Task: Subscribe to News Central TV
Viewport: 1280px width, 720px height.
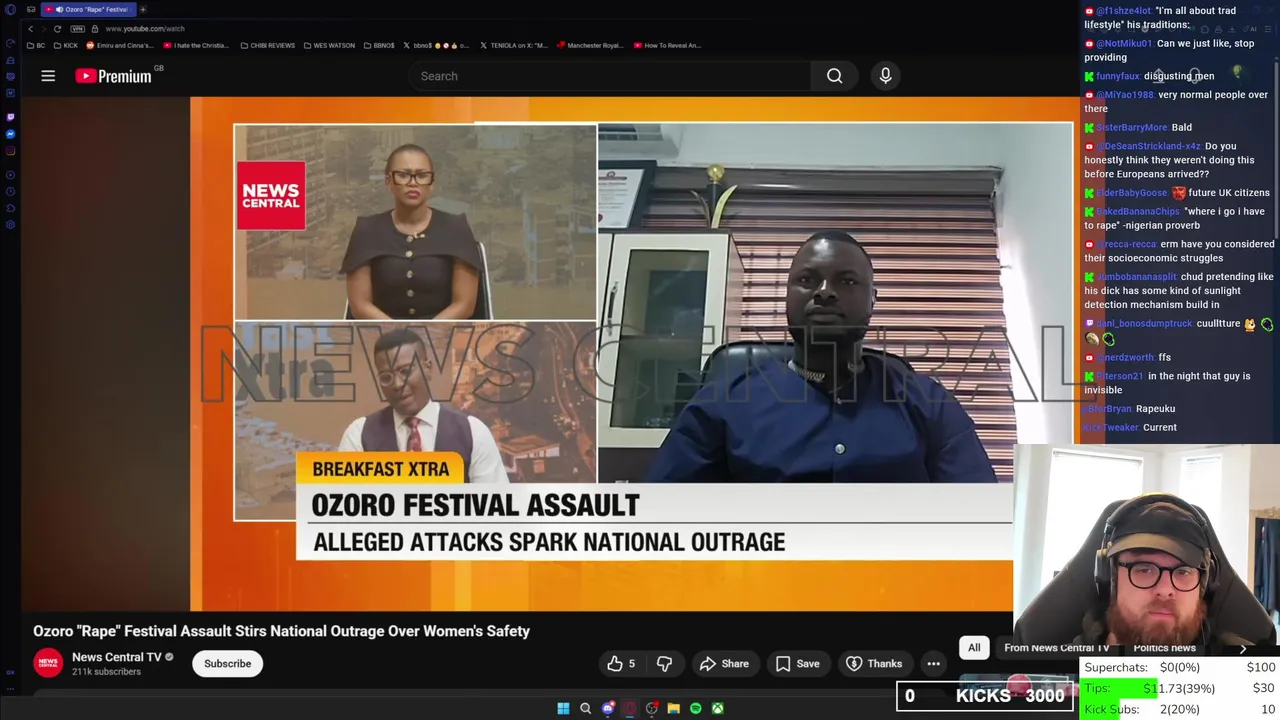Action: click(227, 664)
